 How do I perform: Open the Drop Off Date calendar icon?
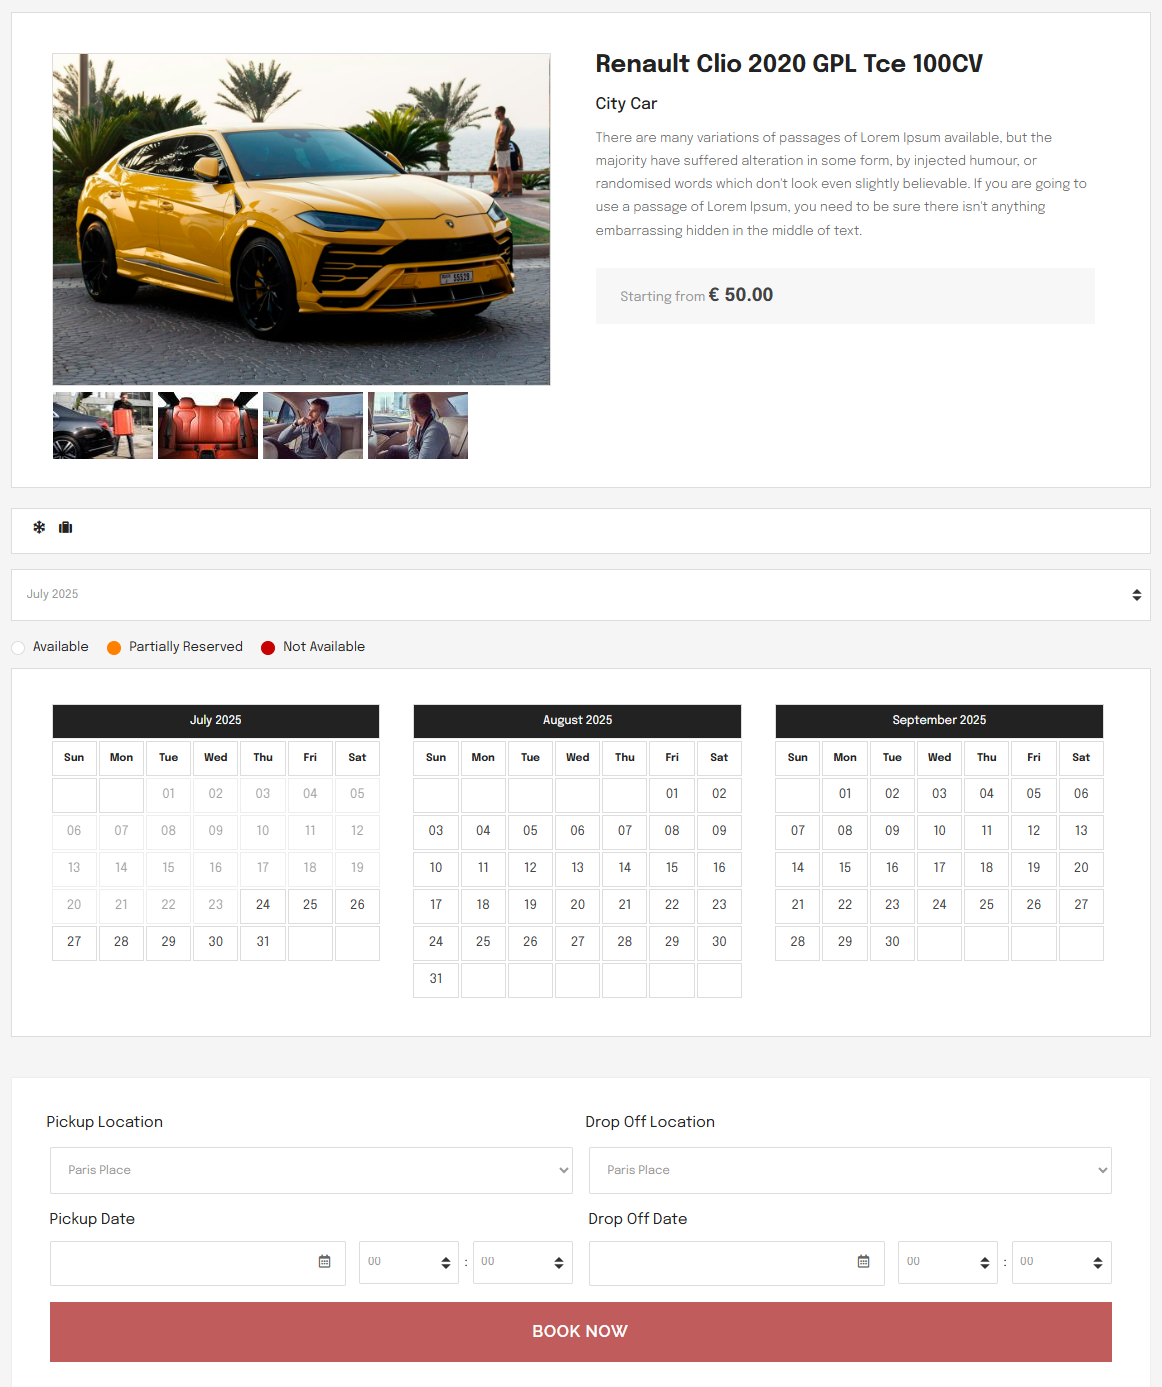click(x=863, y=1262)
